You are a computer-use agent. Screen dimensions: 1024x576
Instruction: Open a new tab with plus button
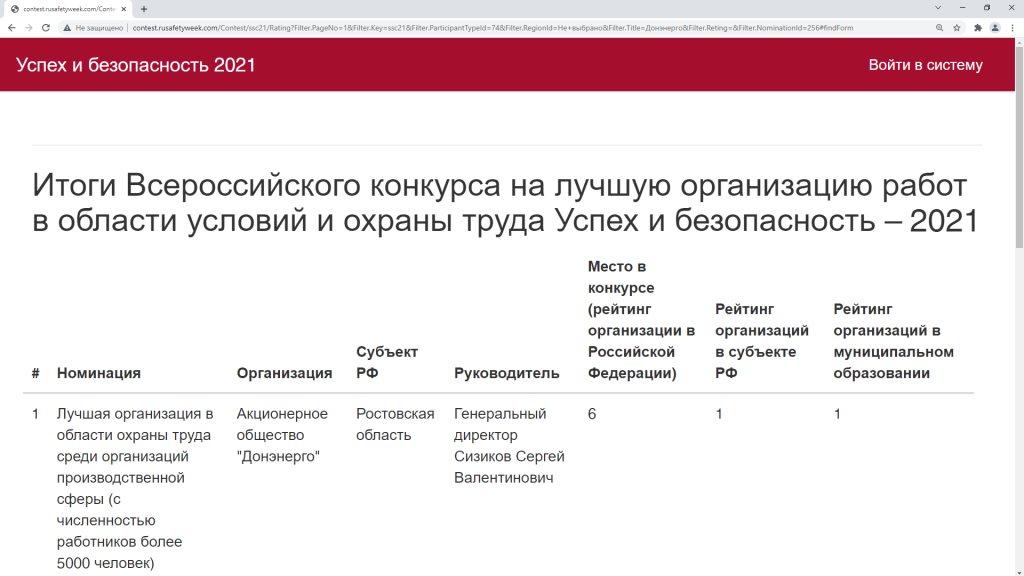coord(144,9)
